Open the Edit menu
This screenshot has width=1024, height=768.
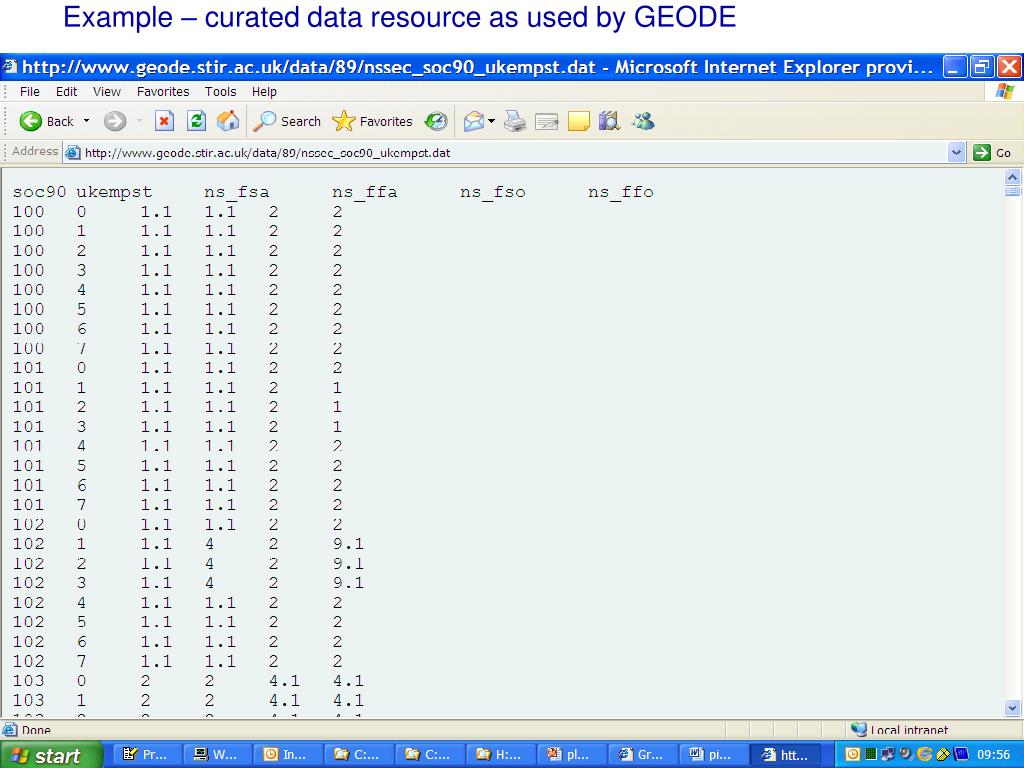pos(66,91)
